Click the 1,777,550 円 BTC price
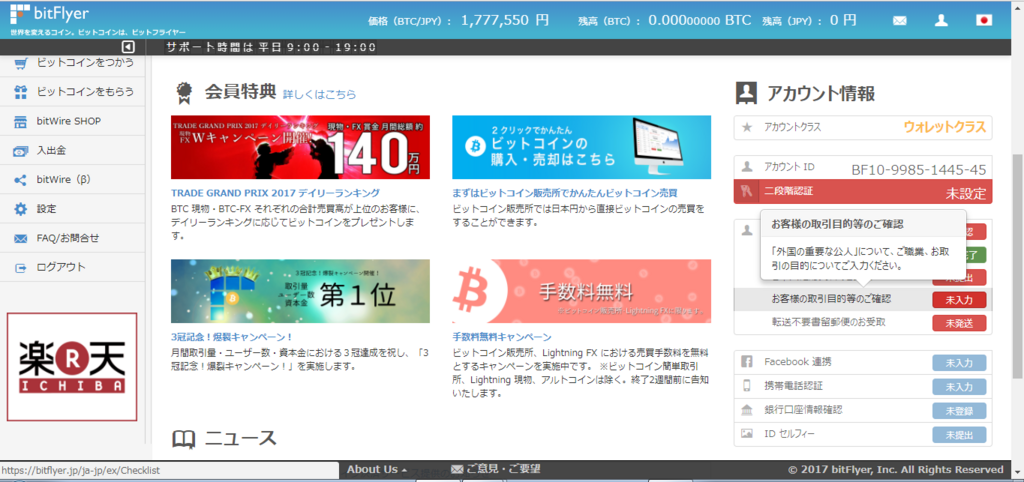The height and width of the screenshot is (482, 1024). coord(505,20)
